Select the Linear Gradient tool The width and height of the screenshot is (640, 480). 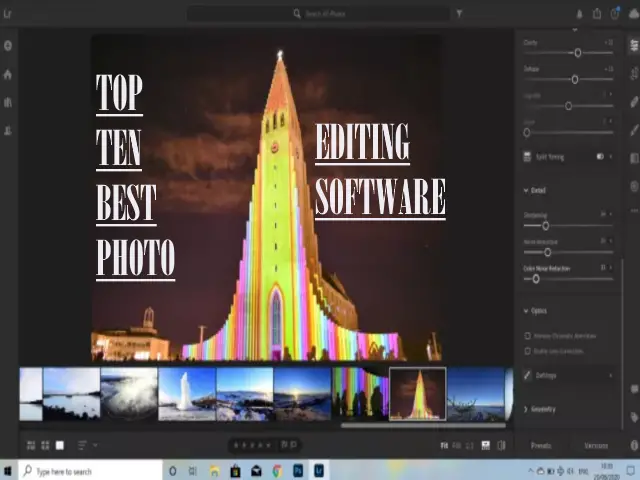pyautogui.click(x=634, y=158)
